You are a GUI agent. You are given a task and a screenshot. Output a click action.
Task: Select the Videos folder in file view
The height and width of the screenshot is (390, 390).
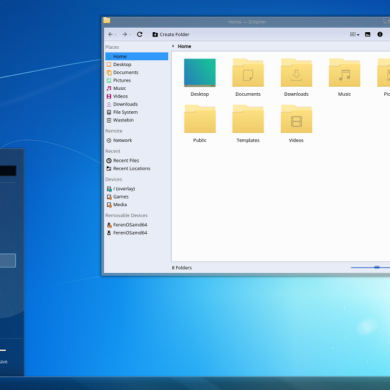pyautogui.click(x=296, y=124)
